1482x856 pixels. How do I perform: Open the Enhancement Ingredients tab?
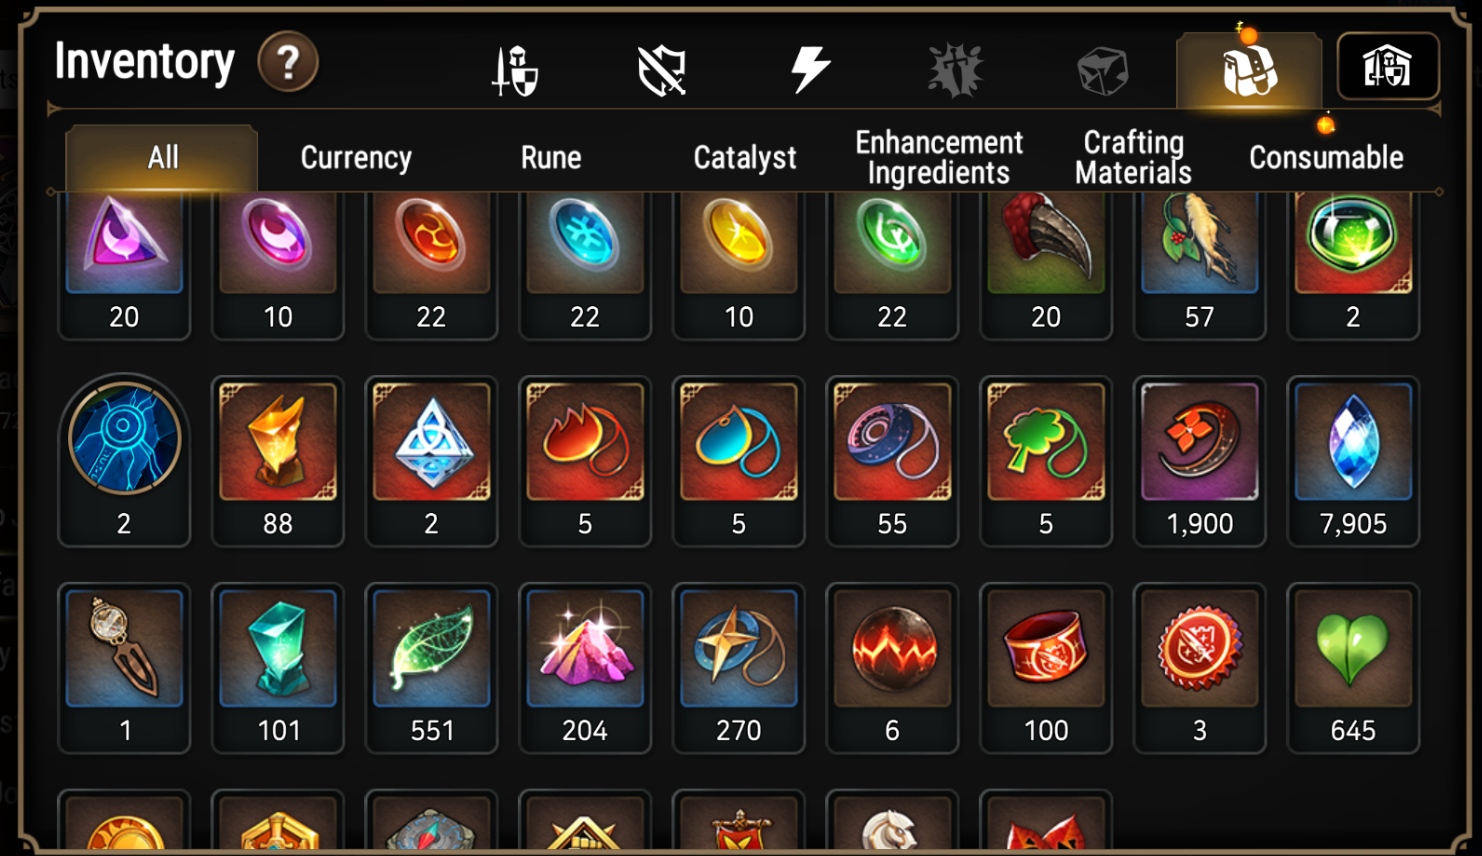939,157
